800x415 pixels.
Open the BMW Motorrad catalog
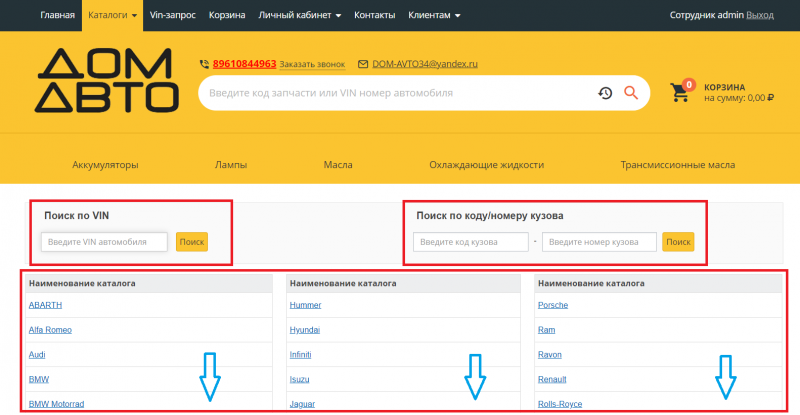point(56,404)
